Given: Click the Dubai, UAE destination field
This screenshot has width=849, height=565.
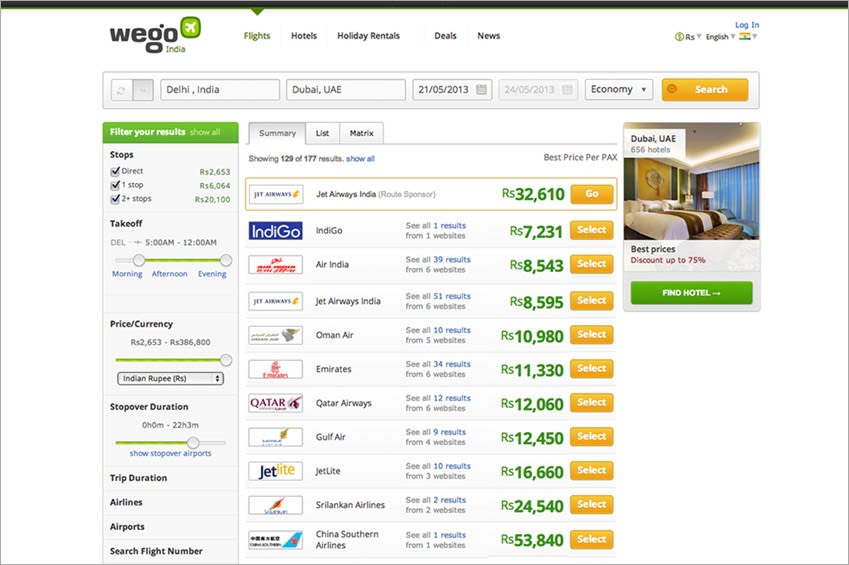Looking at the screenshot, I should click(345, 90).
